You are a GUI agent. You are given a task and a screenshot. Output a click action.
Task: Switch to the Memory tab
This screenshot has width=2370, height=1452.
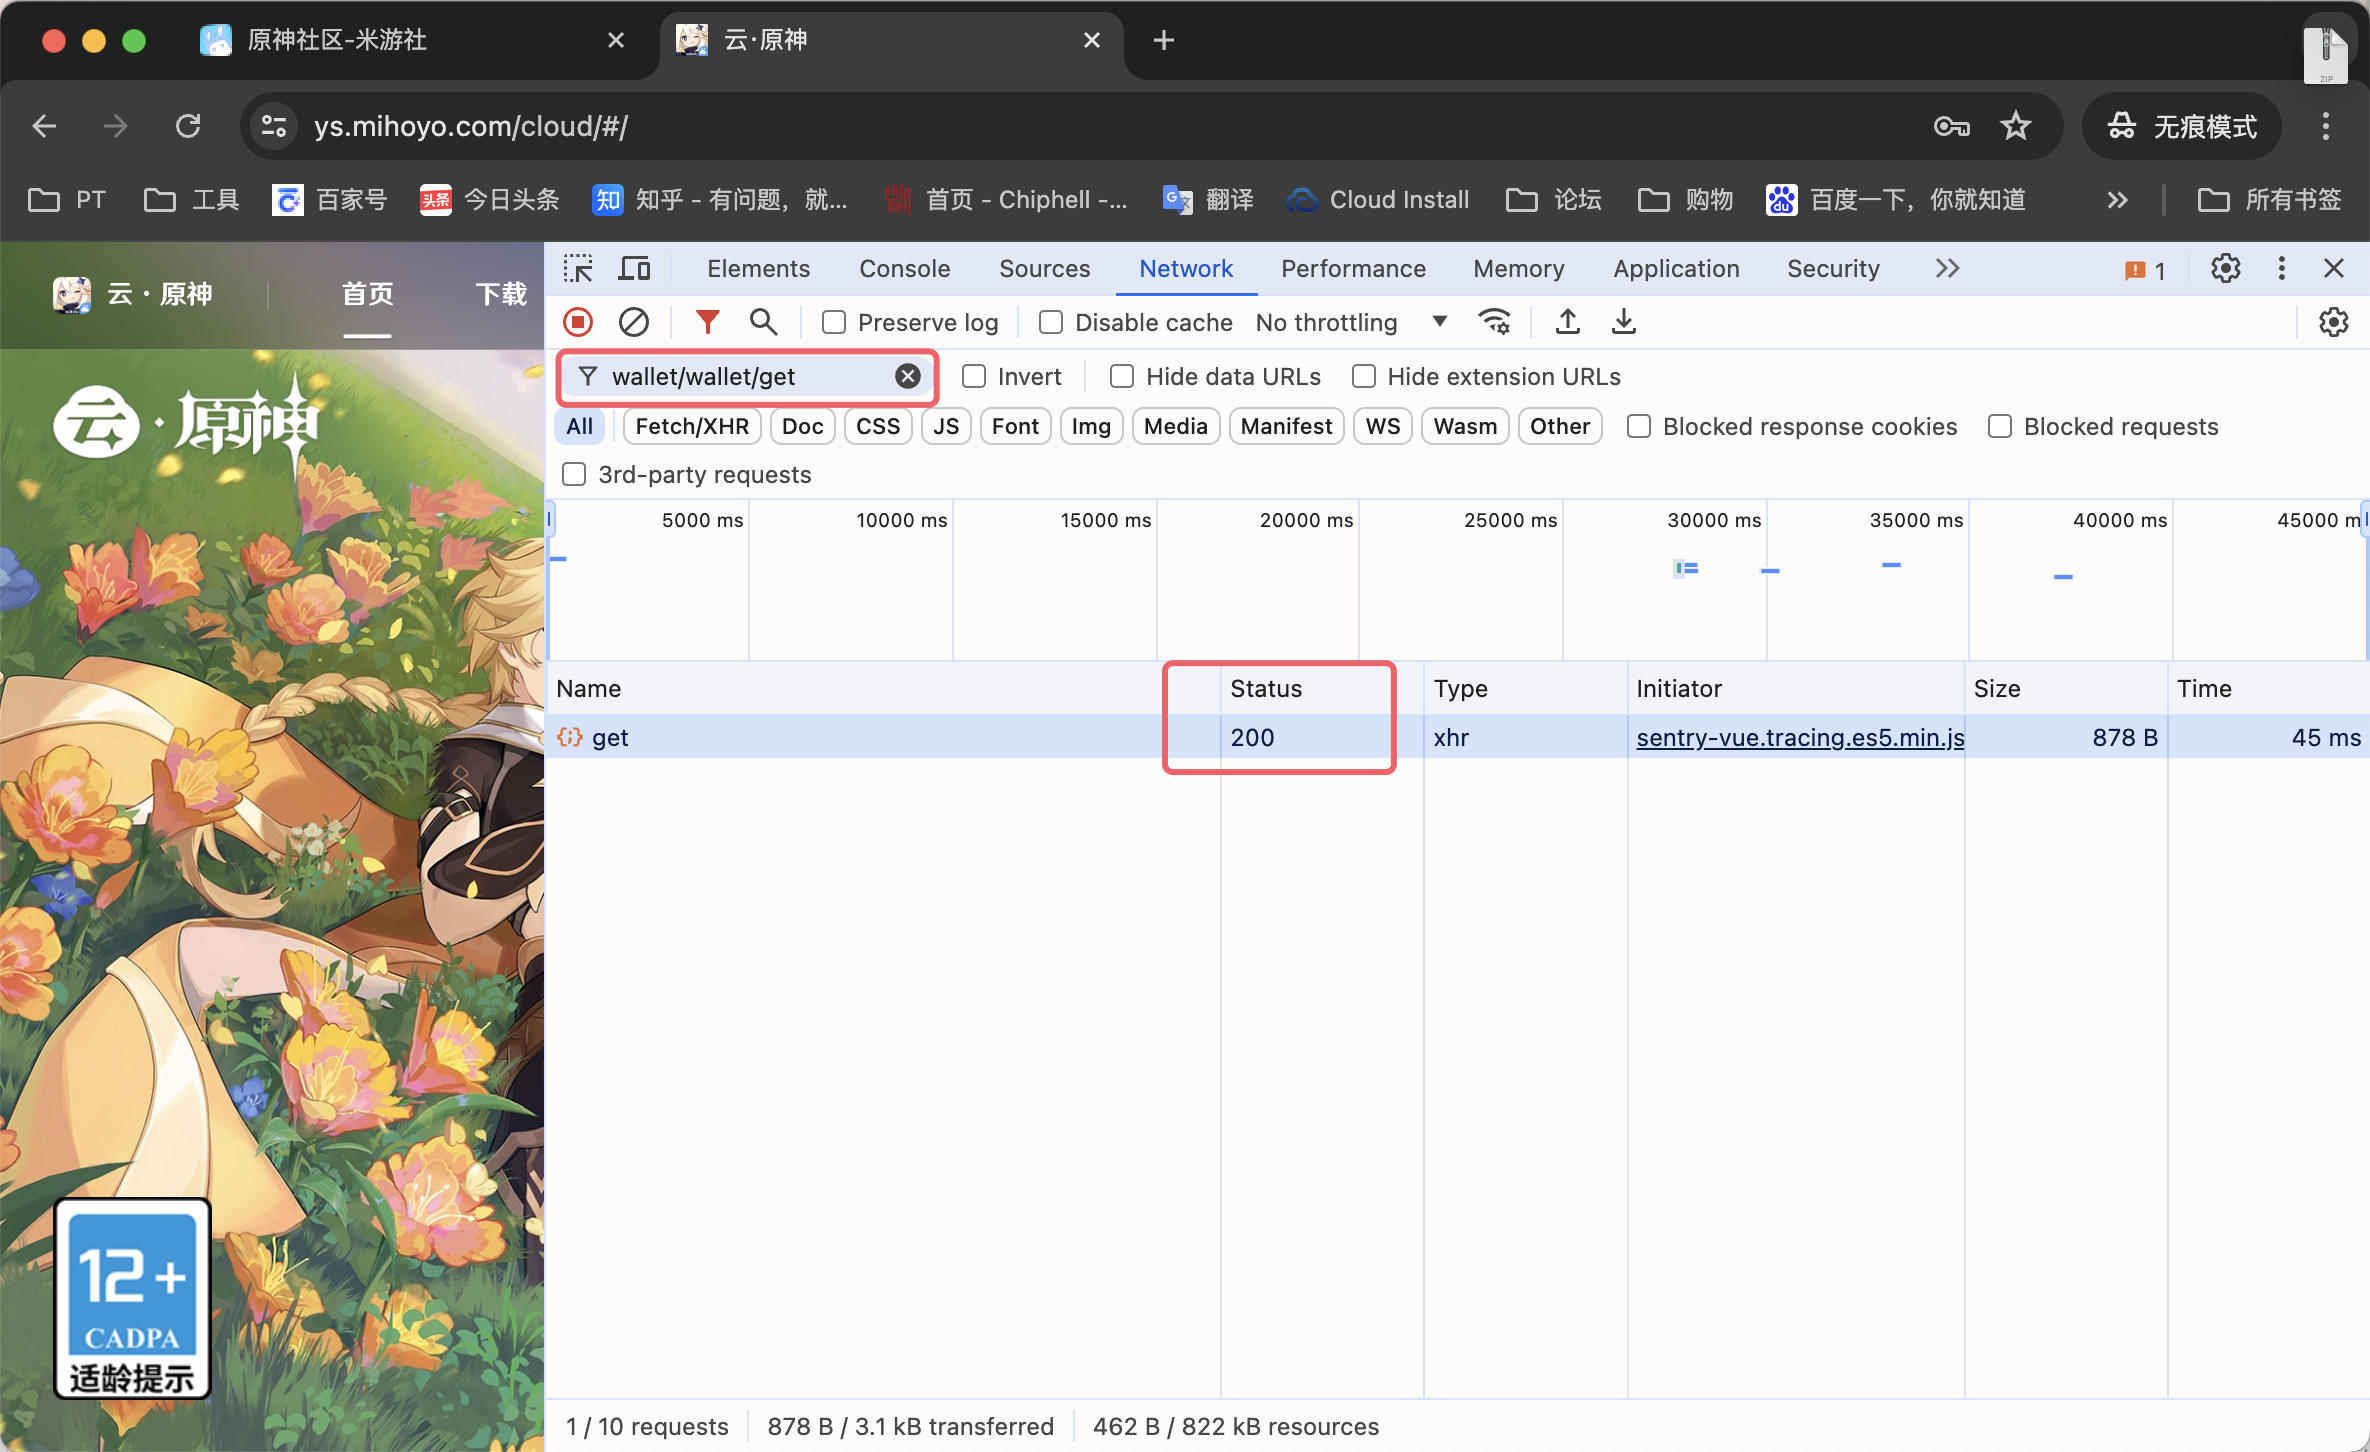1519,268
